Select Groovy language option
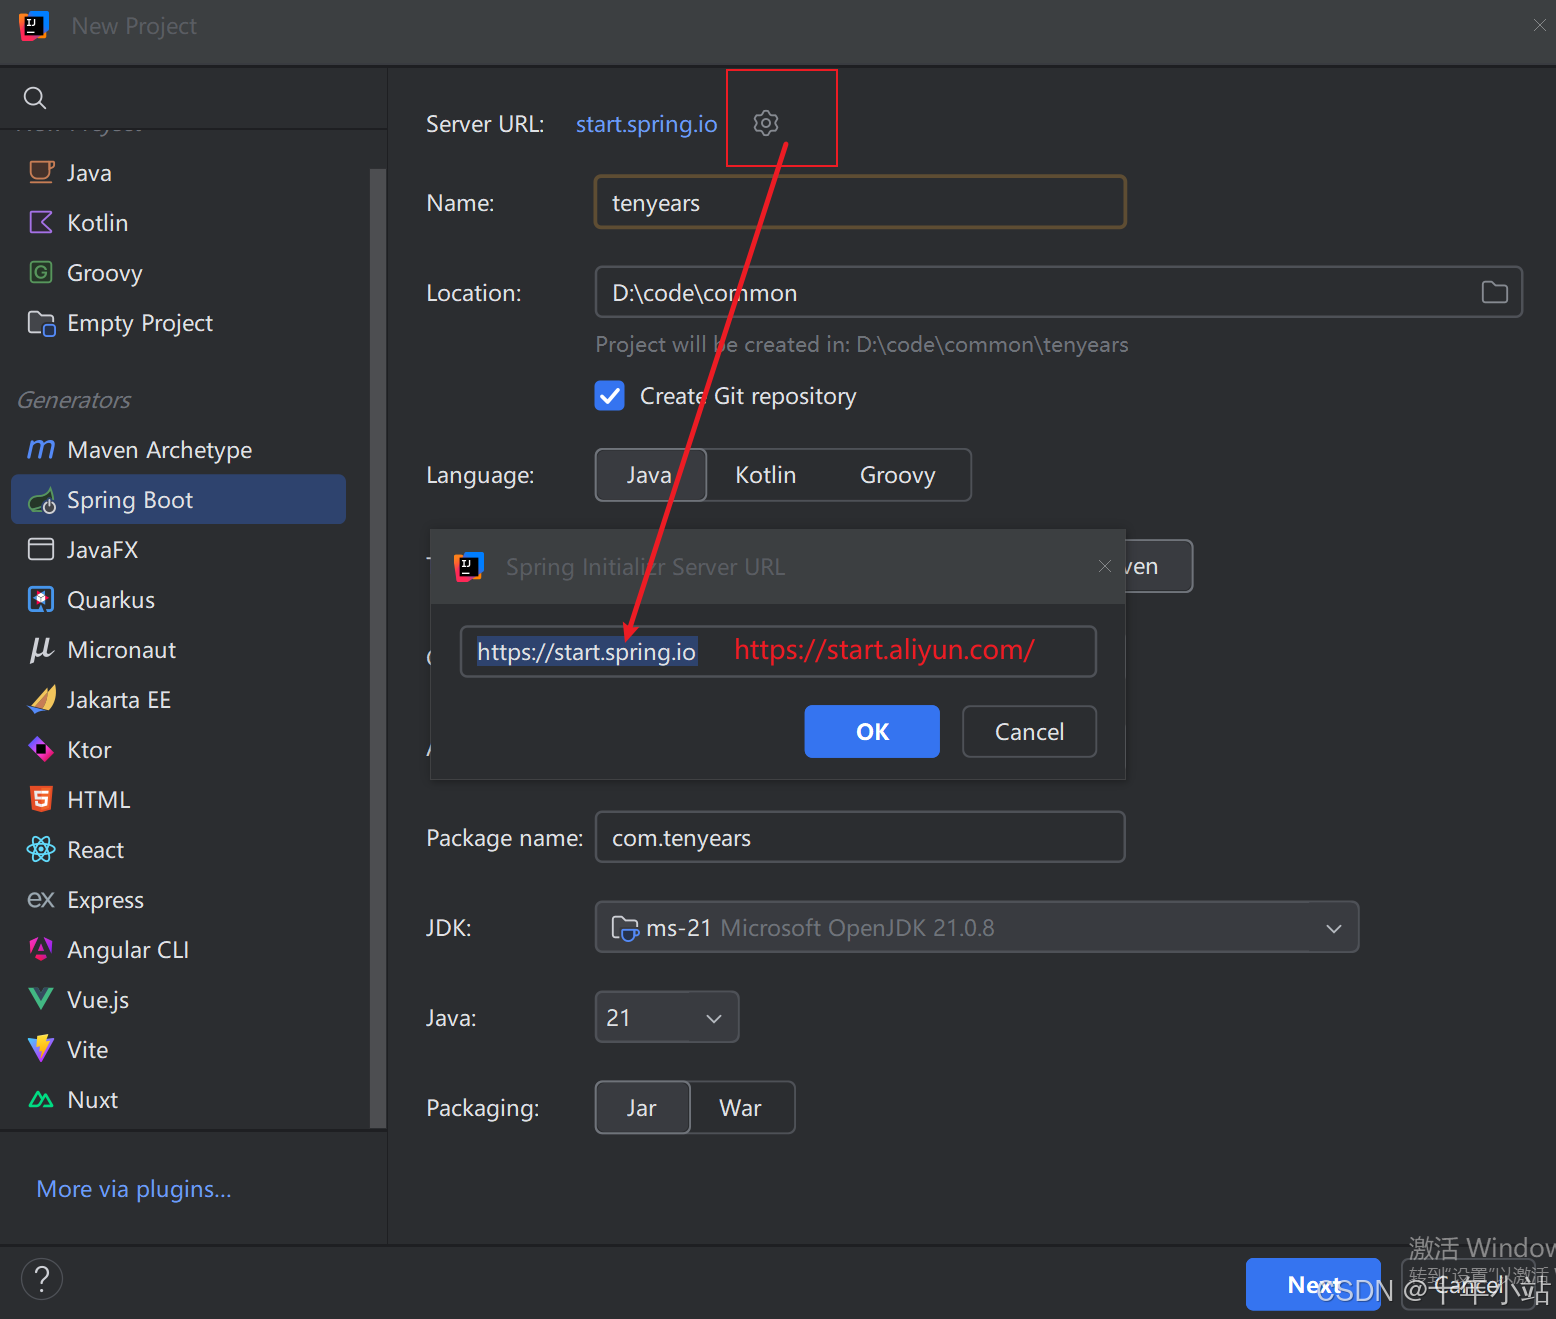Screen dimensions: 1556x1319 (x=897, y=475)
